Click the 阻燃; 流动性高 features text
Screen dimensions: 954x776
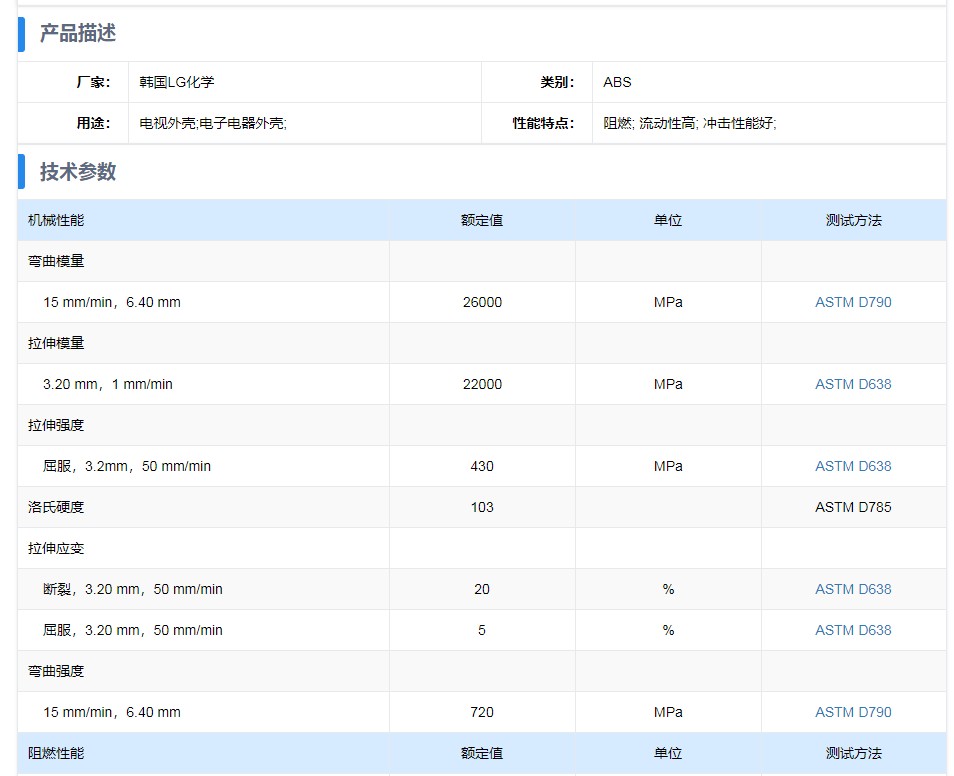(x=689, y=123)
